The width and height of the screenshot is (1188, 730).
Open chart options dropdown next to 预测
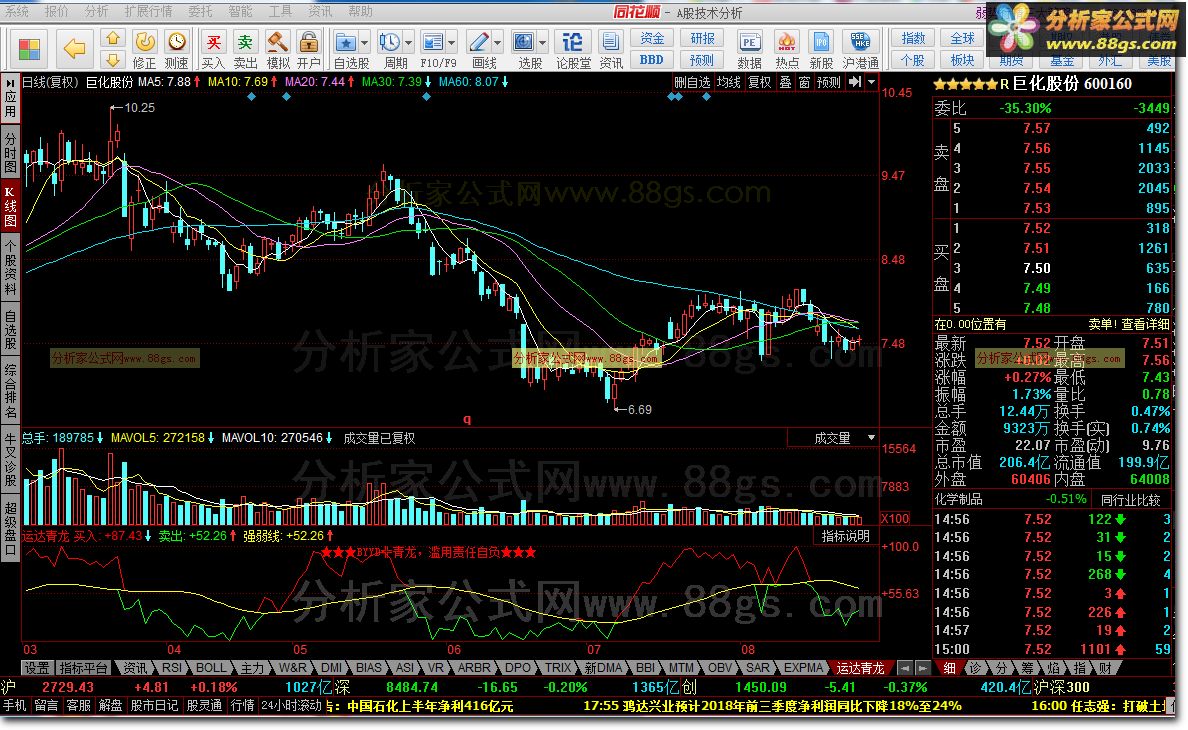pos(871,82)
